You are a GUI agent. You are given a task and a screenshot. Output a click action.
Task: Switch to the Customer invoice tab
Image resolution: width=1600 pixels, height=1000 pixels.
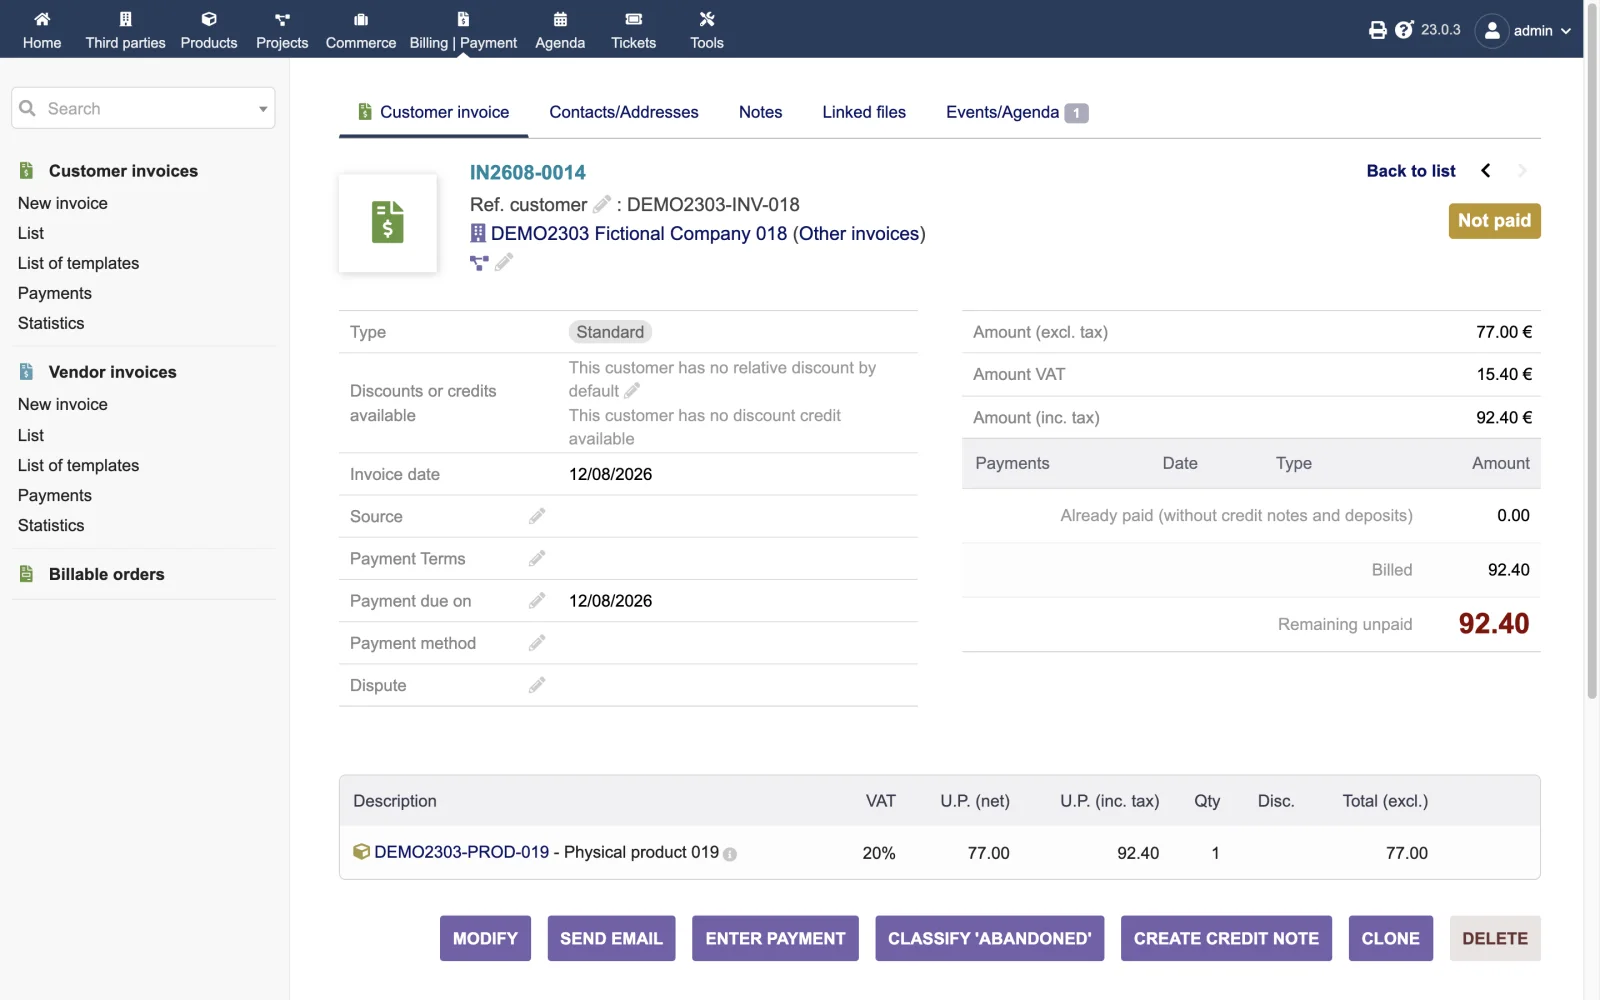point(434,112)
